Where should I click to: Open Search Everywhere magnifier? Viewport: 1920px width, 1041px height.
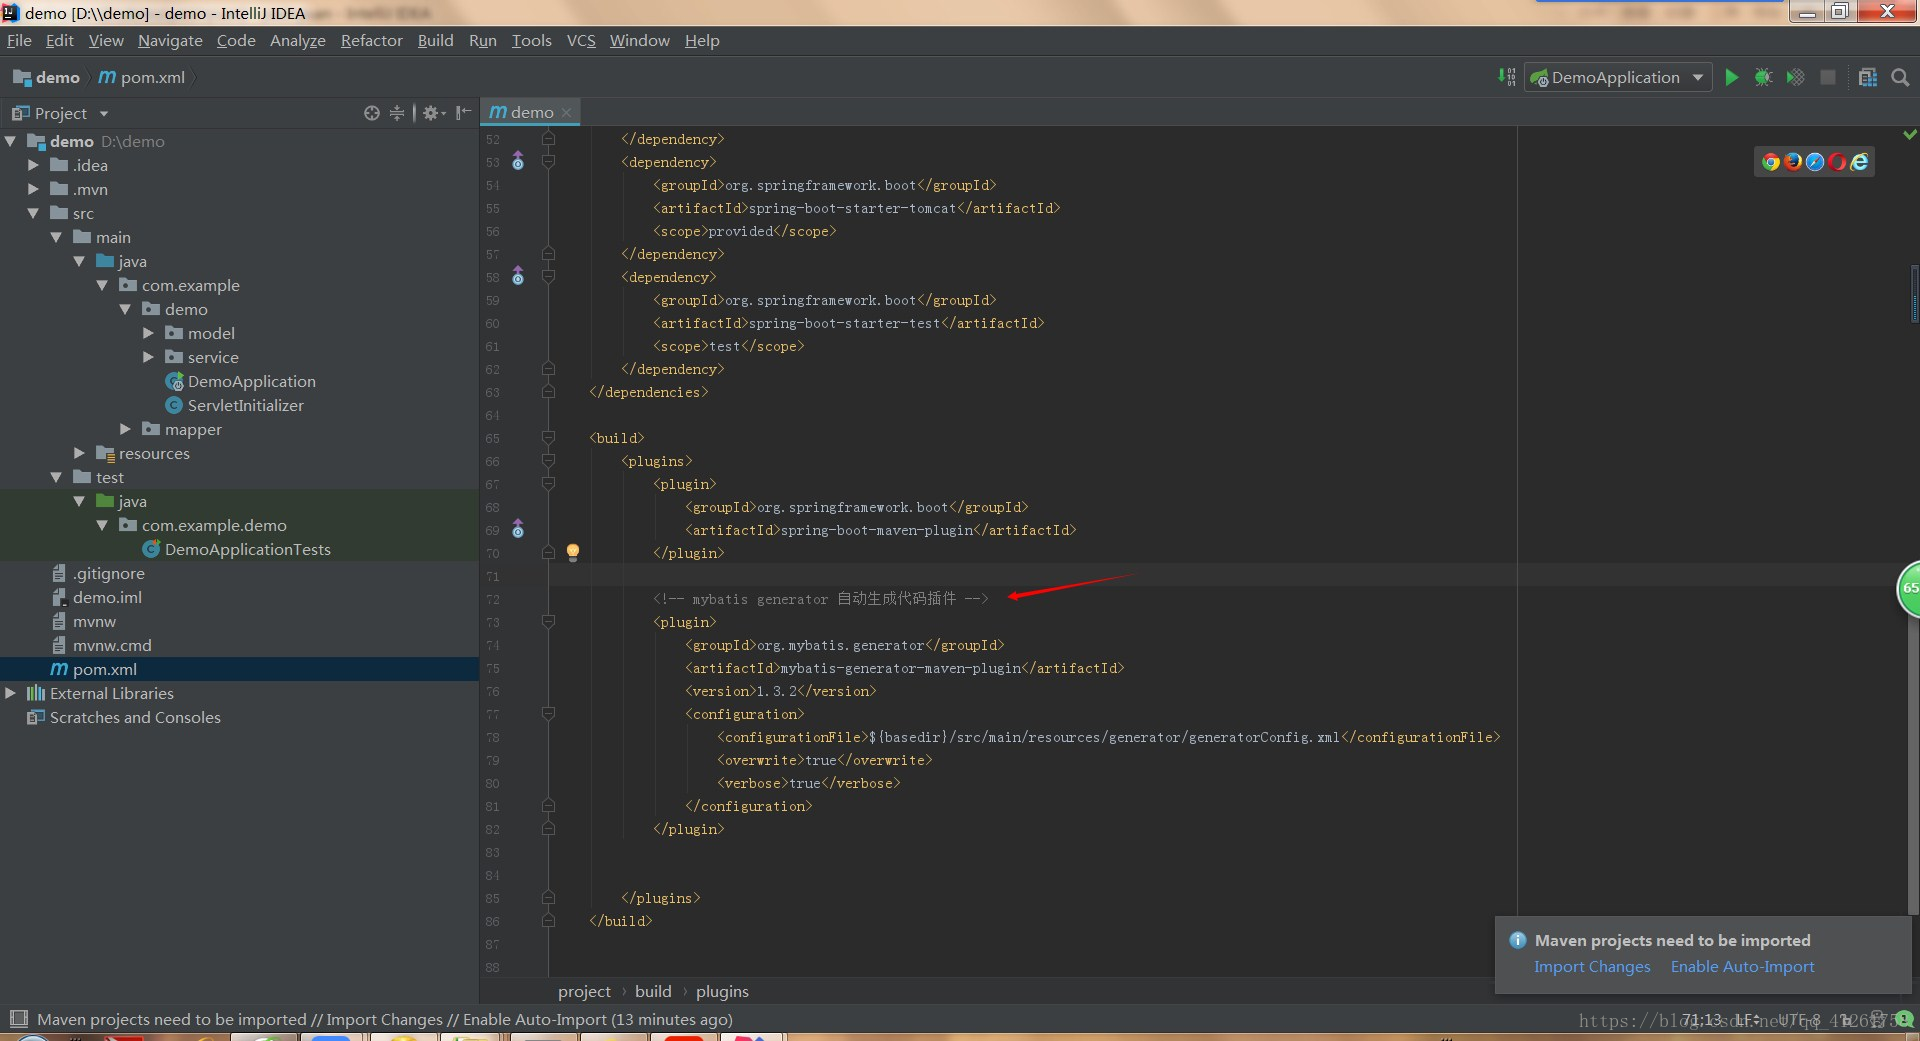coord(1900,77)
